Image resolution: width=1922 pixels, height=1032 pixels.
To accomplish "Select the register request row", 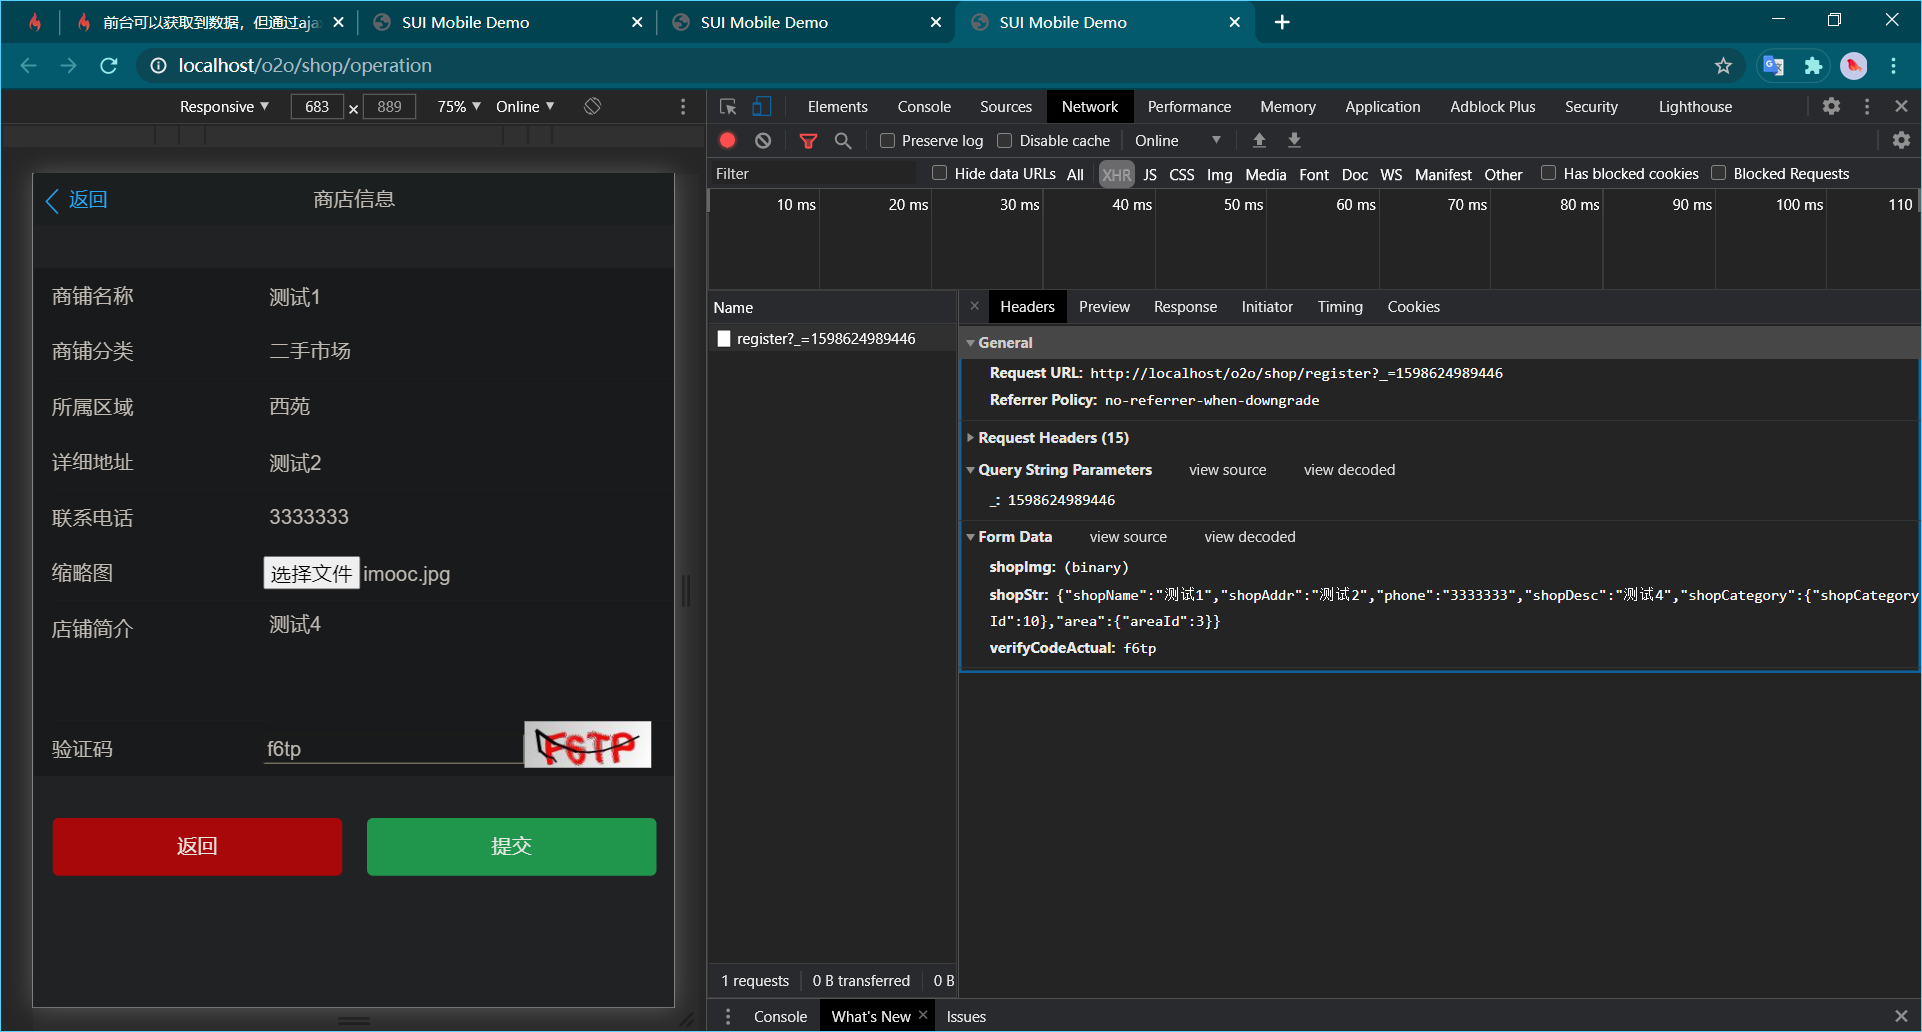I will pyautogui.click(x=832, y=338).
